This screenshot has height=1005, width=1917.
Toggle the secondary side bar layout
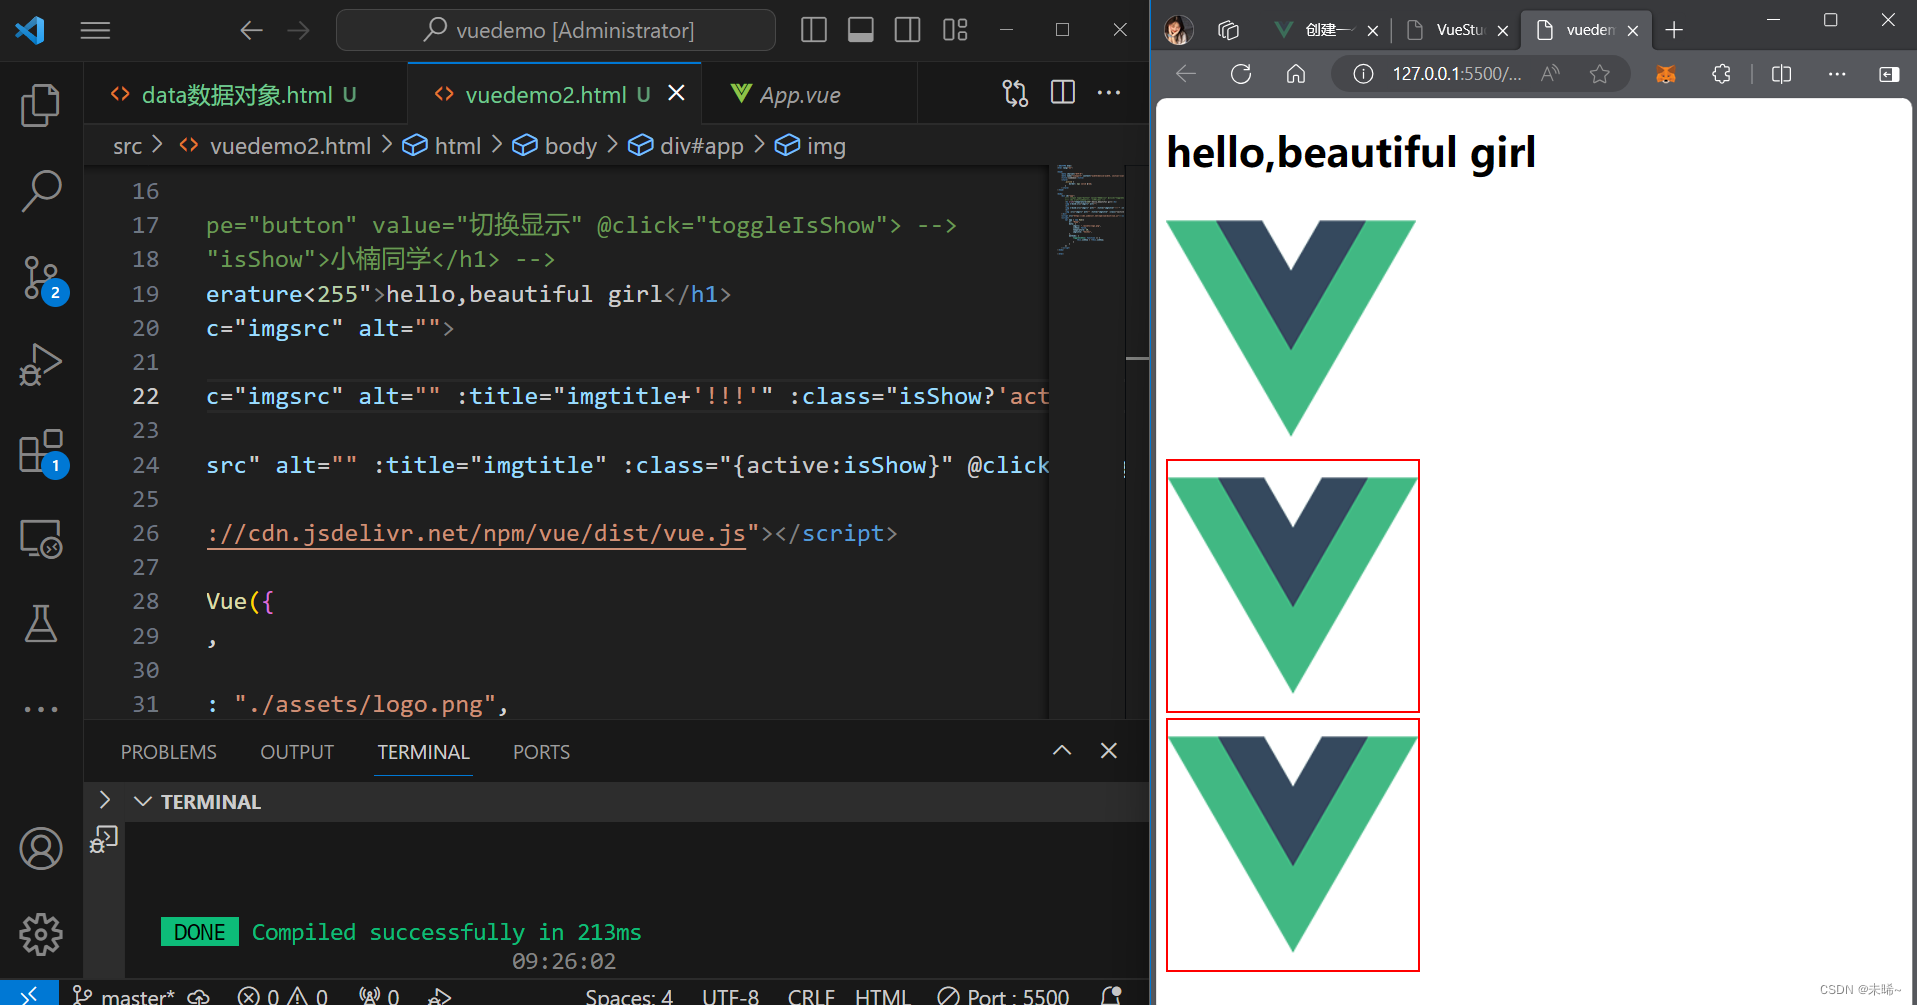coord(907,30)
